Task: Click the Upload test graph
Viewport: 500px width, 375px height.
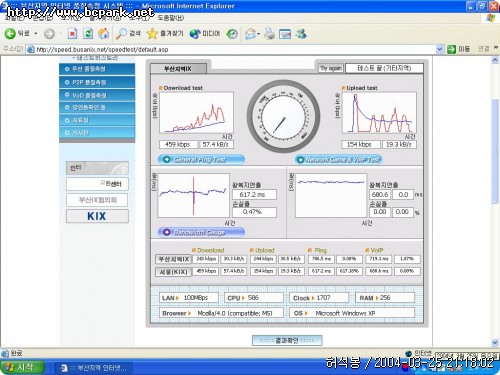Action: pyautogui.click(x=379, y=113)
